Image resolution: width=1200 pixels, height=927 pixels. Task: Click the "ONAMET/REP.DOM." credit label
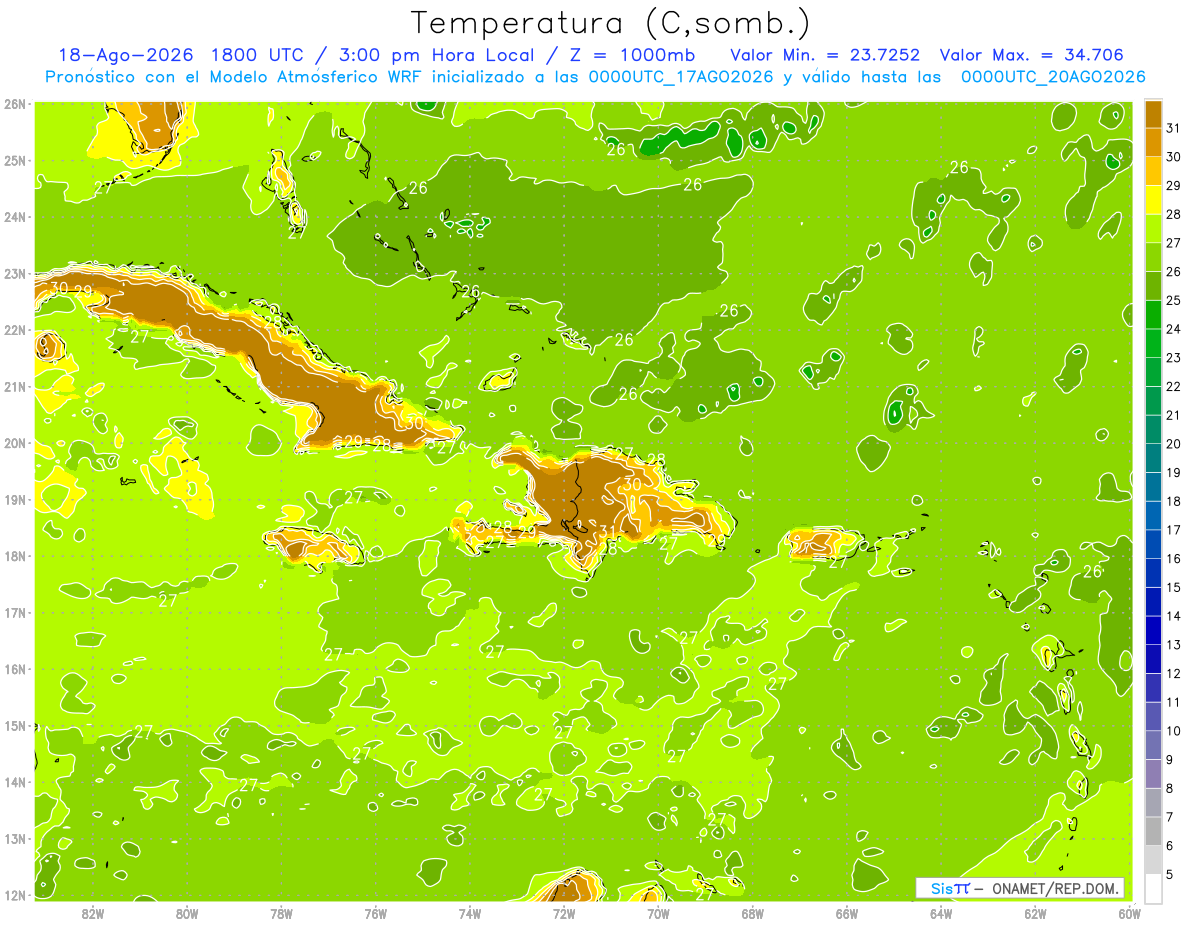(1054, 888)
